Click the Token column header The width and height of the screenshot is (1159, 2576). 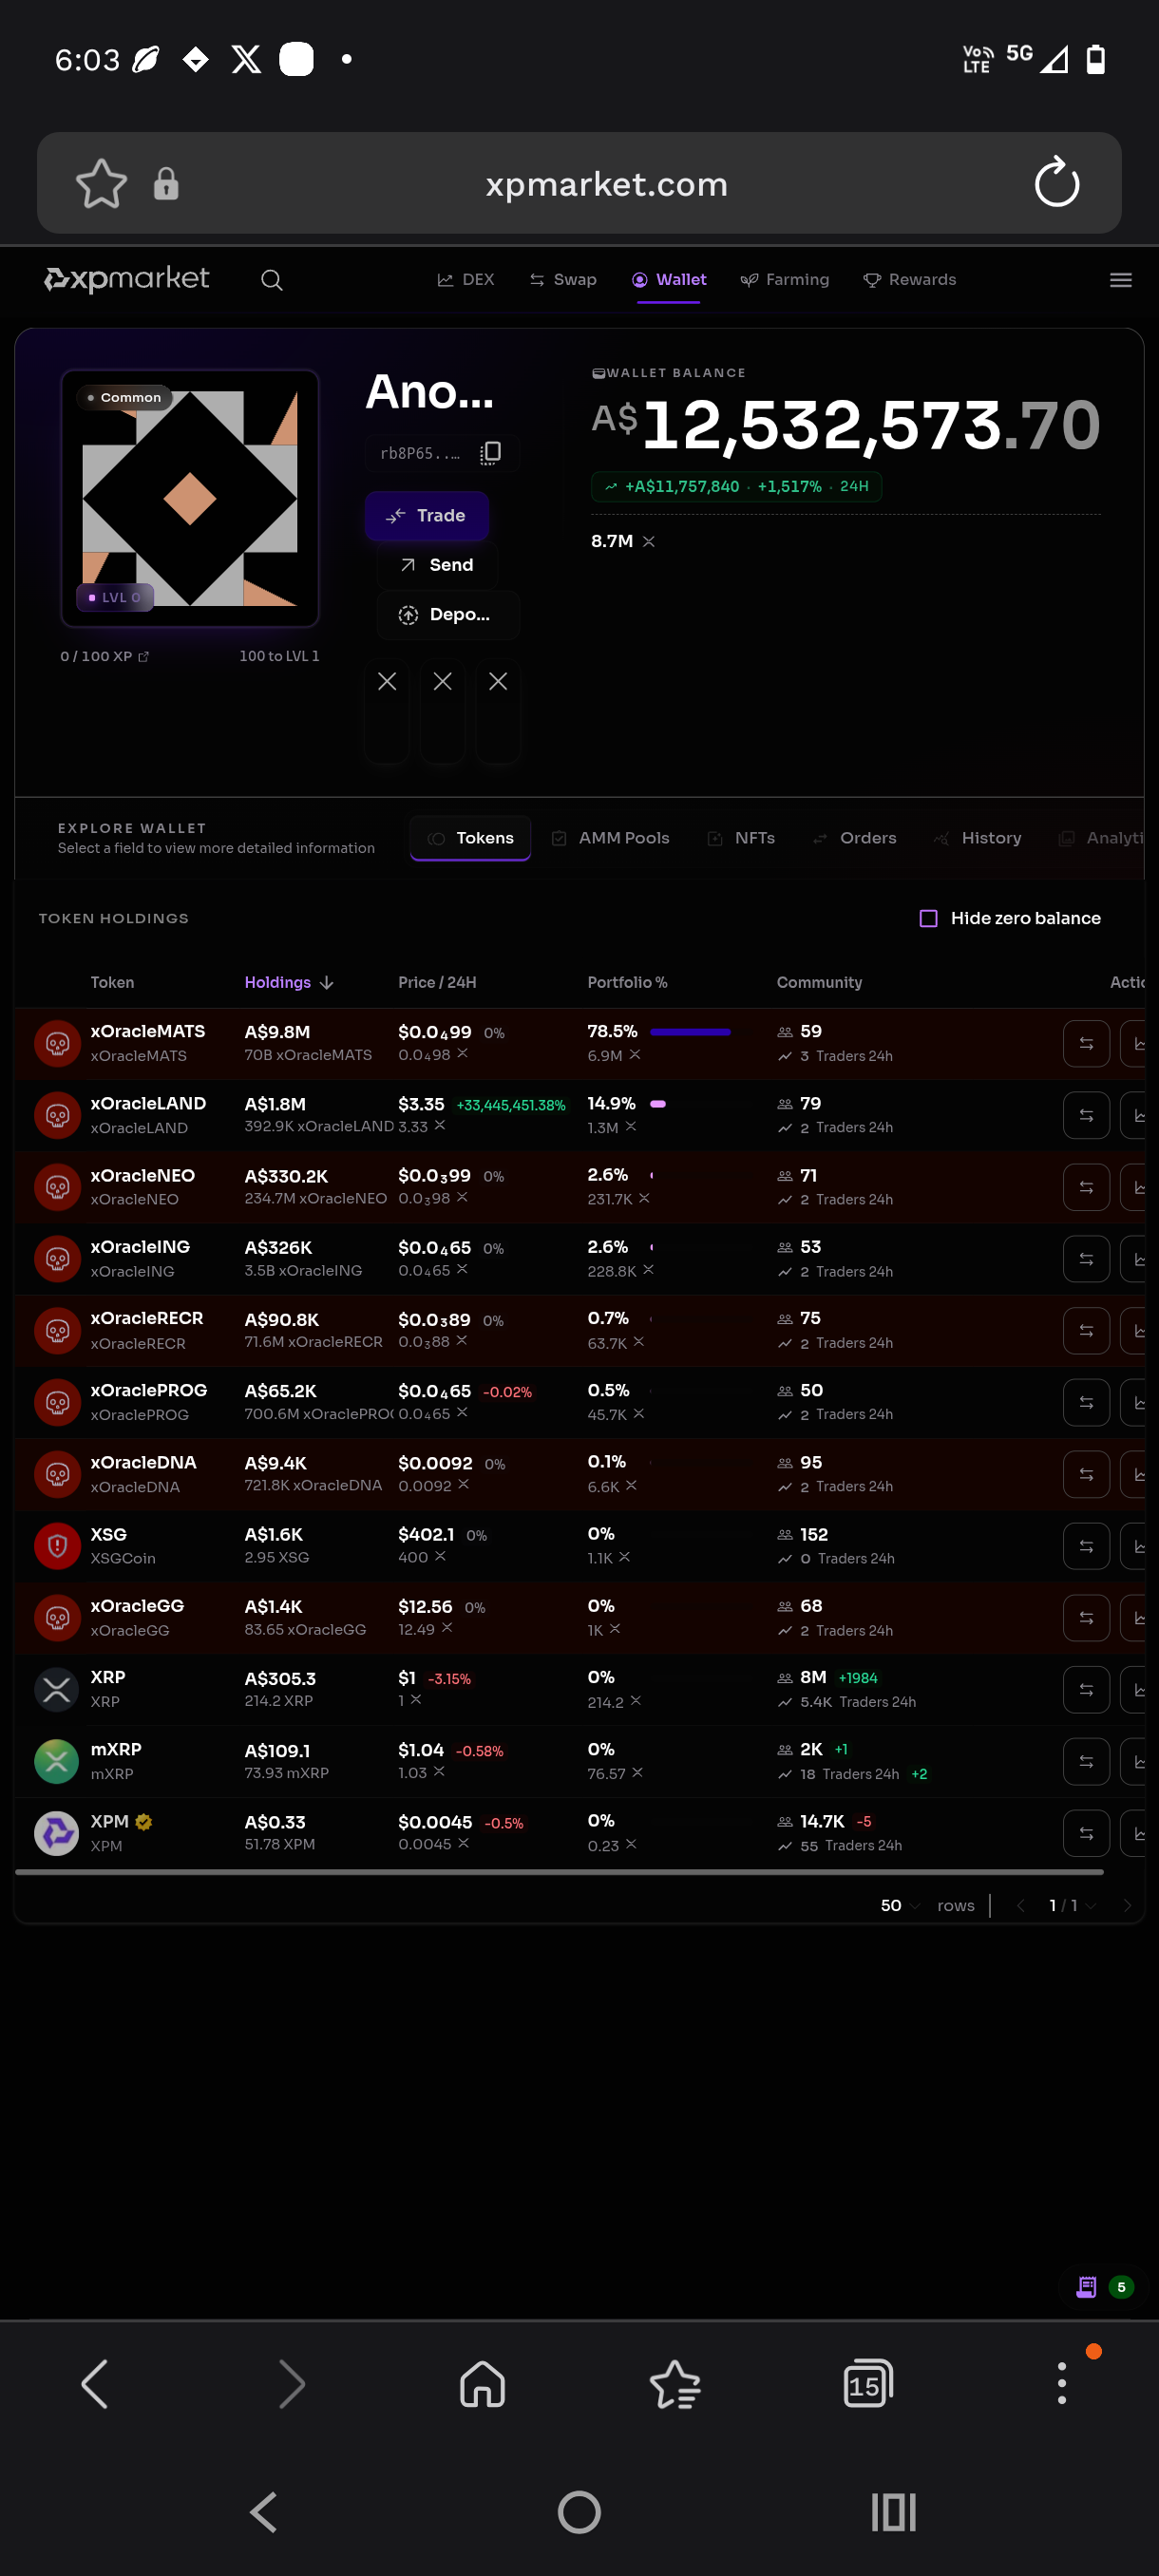(x=112, y=983)
